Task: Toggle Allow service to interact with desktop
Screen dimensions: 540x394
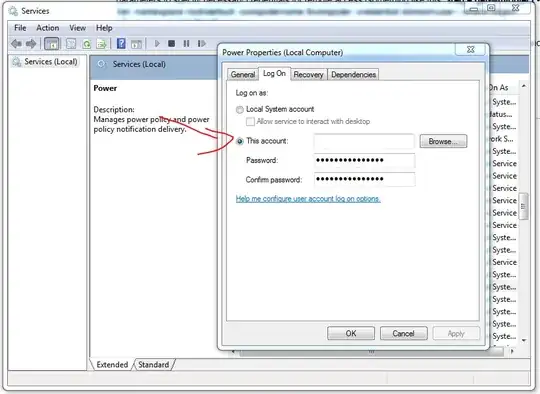Action: [x=250, y=122]
